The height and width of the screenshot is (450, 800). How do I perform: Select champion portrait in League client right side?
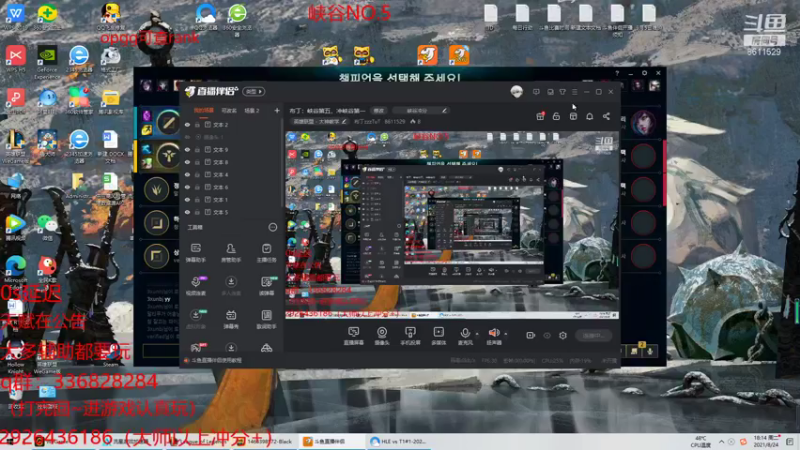pyautogui.click(x=643, y=123)
